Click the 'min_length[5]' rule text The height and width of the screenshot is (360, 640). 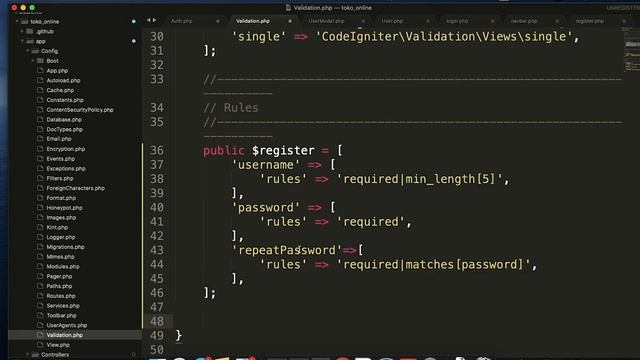(450, 179)
